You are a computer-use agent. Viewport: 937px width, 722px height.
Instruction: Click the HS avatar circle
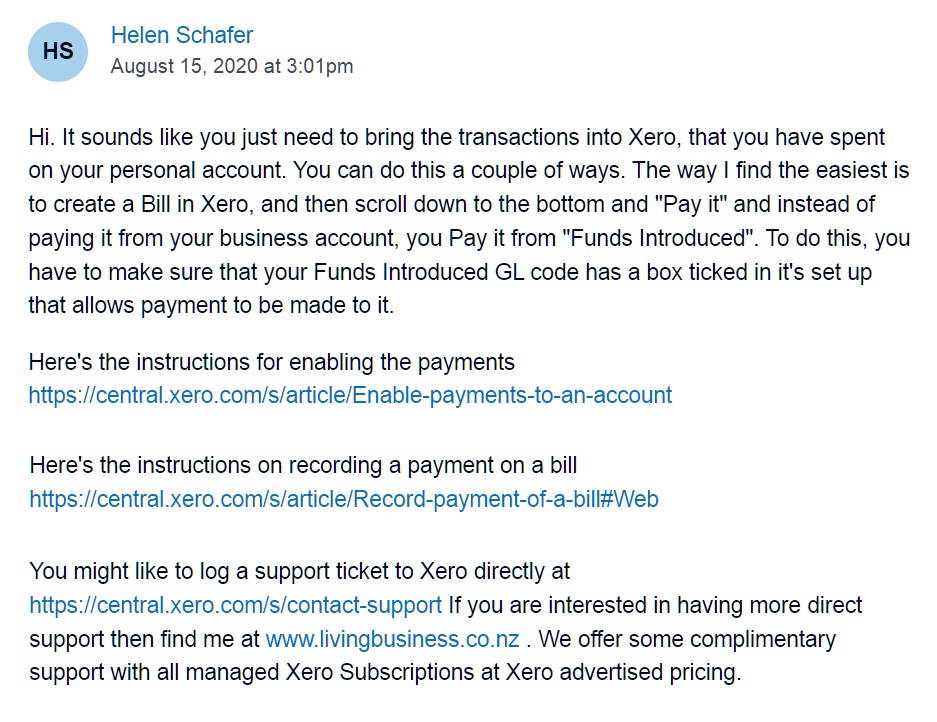58,51
